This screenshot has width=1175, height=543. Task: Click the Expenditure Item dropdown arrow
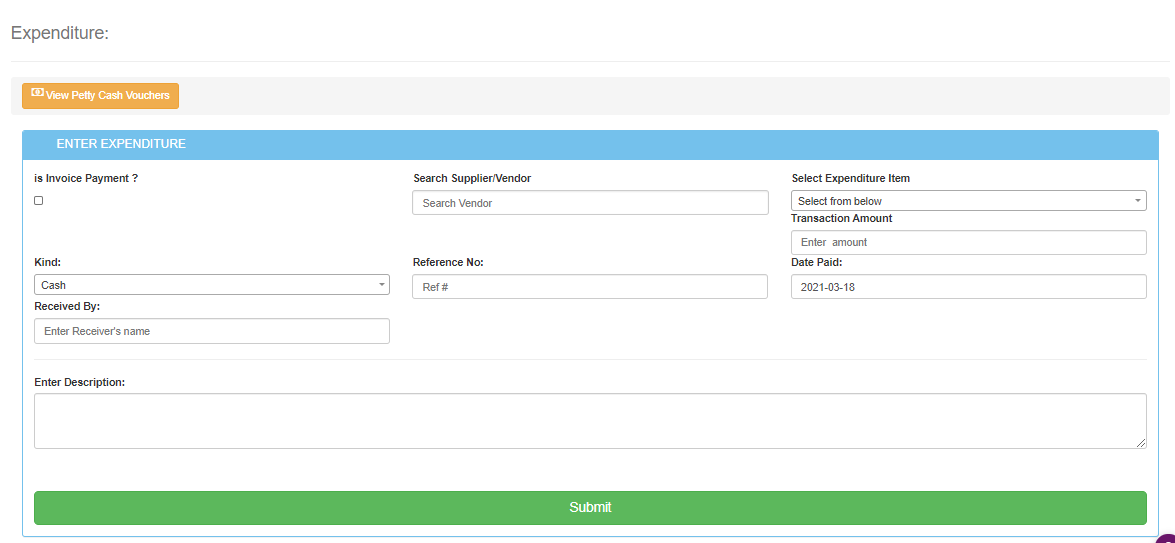point(1137,201)
